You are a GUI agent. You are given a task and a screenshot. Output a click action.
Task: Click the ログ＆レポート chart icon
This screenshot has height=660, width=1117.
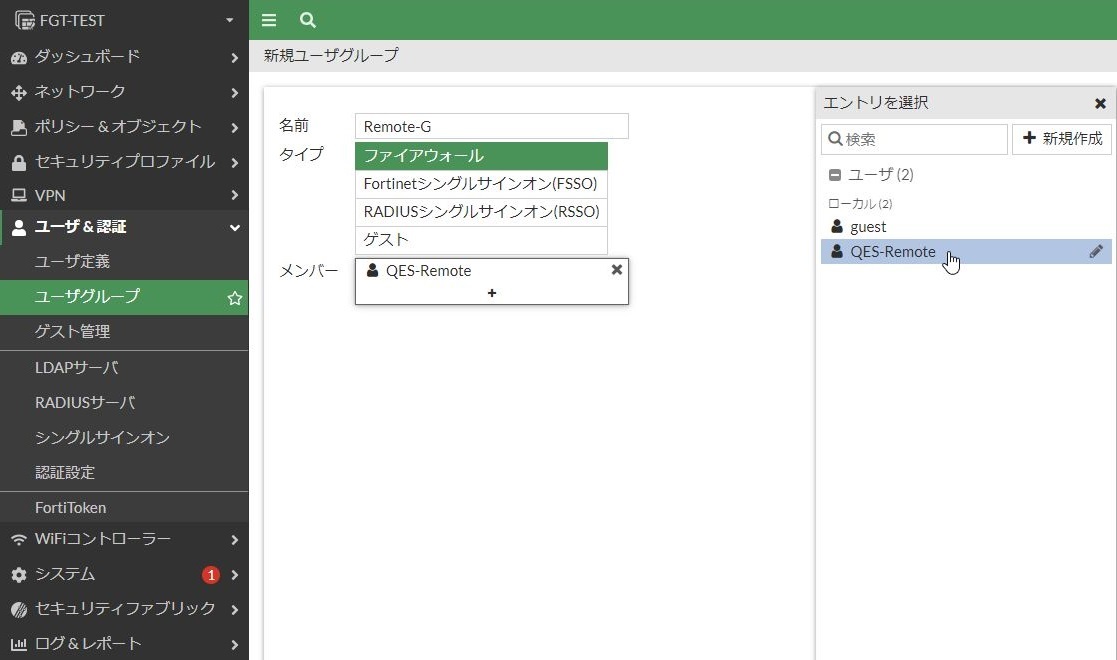click(x=19, y=644)
